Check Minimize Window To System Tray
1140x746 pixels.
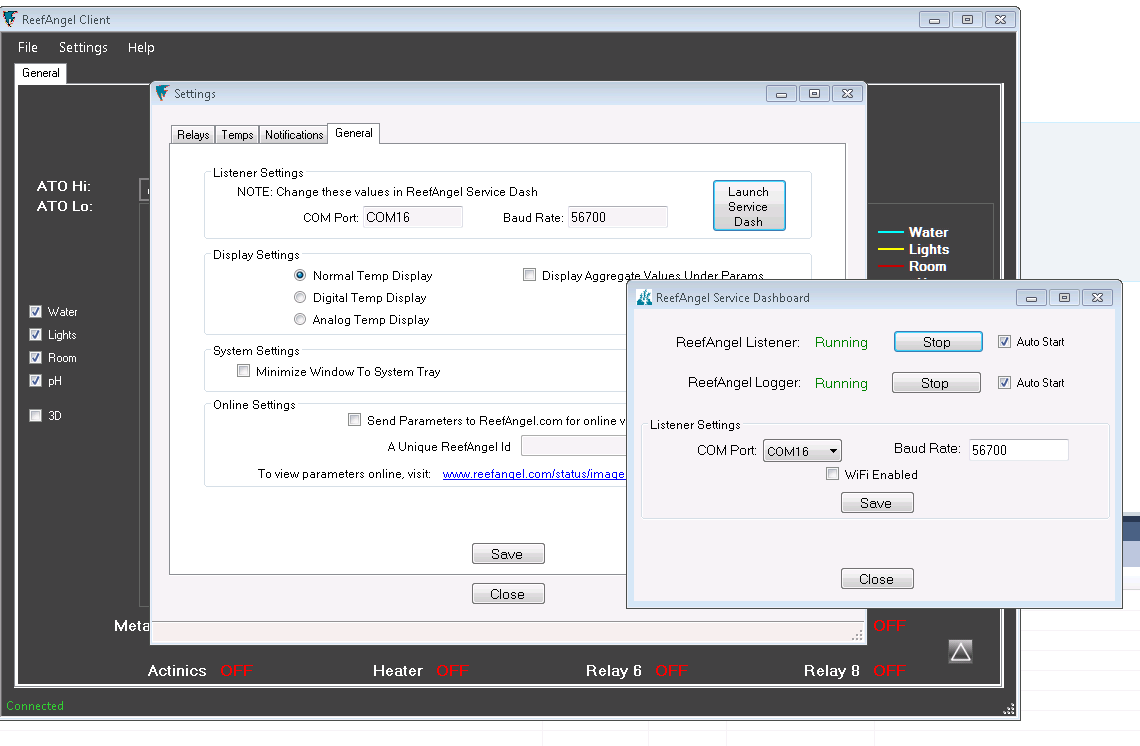[244, 372]
